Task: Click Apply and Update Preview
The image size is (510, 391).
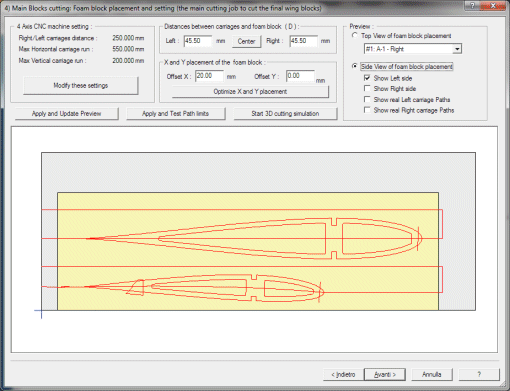Action: [66, 114]
